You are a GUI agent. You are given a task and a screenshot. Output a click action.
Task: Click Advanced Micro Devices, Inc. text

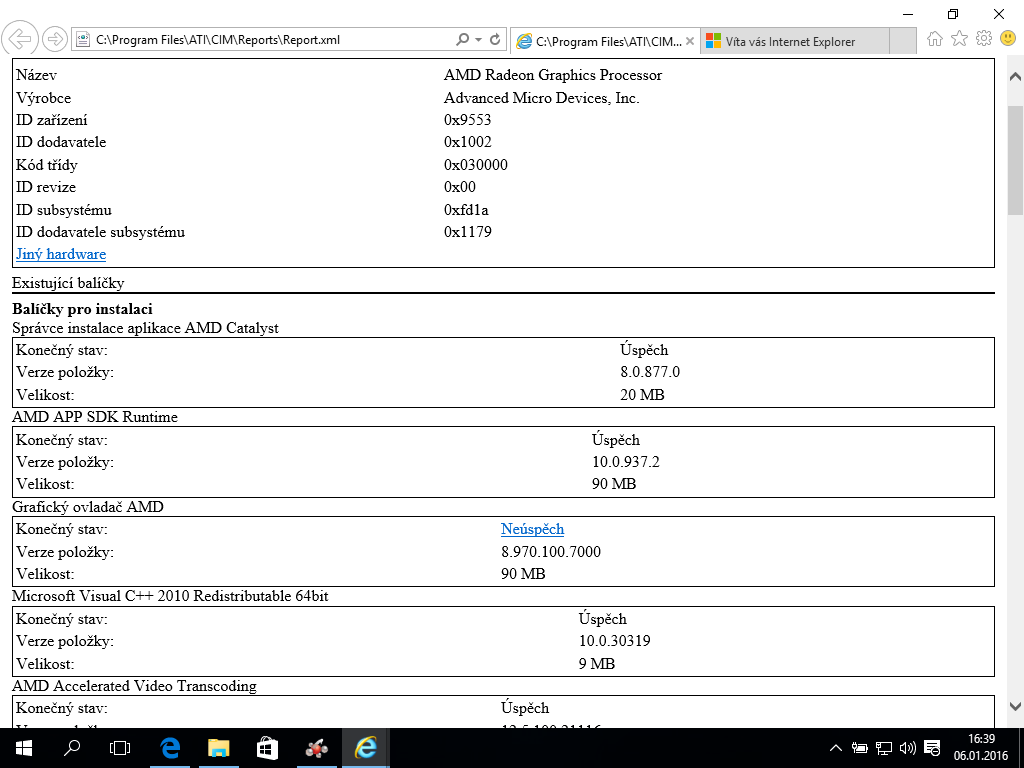(541, 98)
